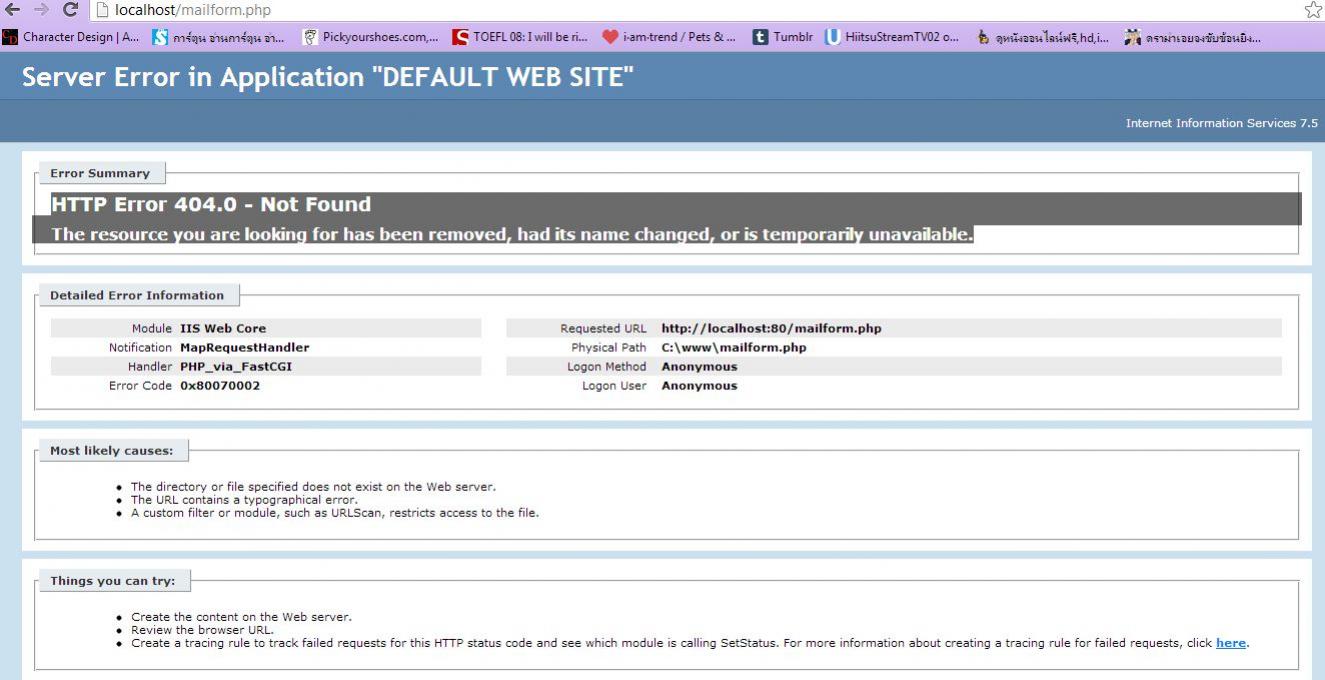This screenshot has width=1325, height=680.
Task: Click the 'HTTP Error 404.0 - Not Found' heading
Action: [211, 204]
